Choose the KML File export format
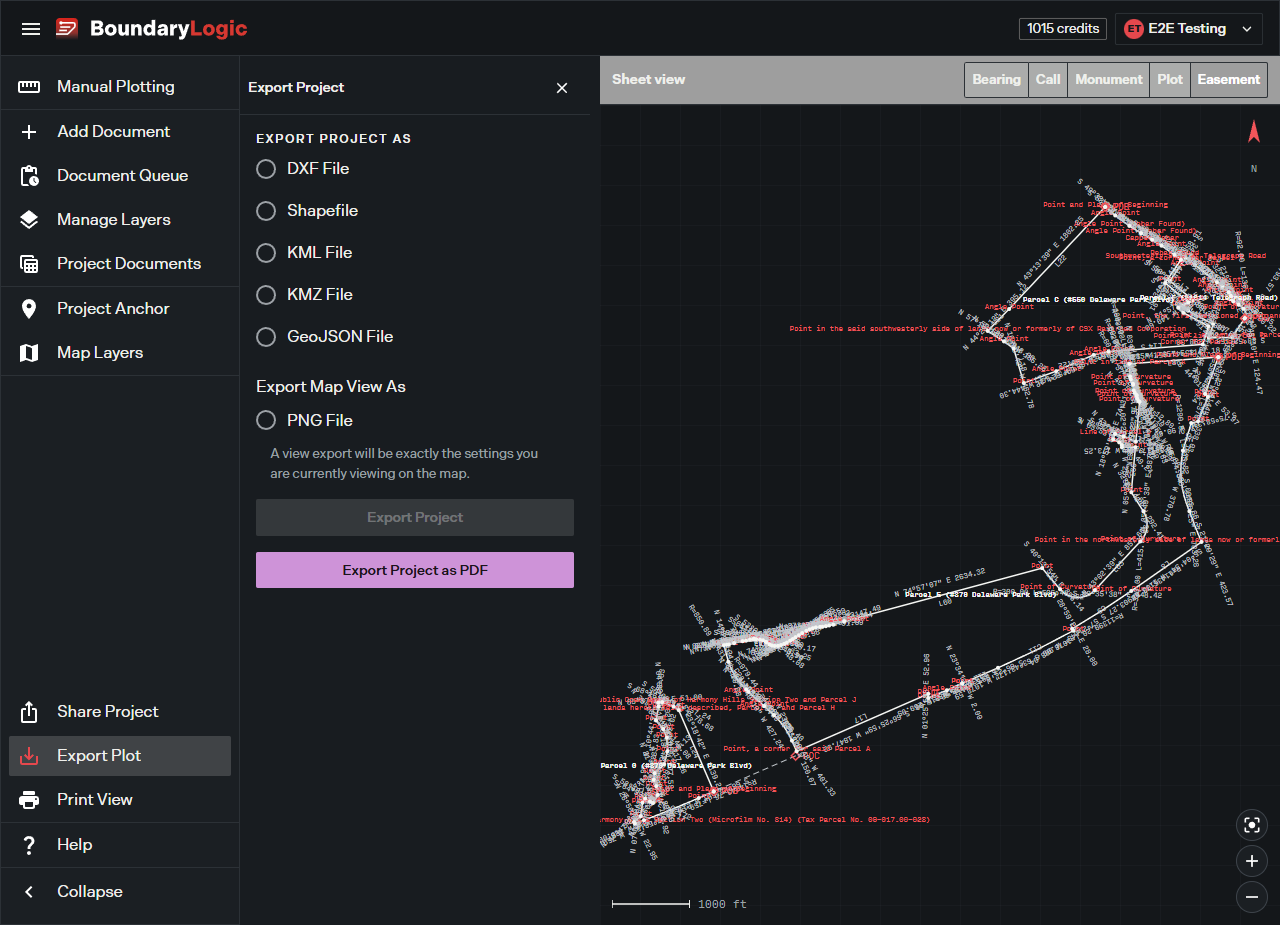Viewport: 1280px width, 925px height. click(266, 253)
